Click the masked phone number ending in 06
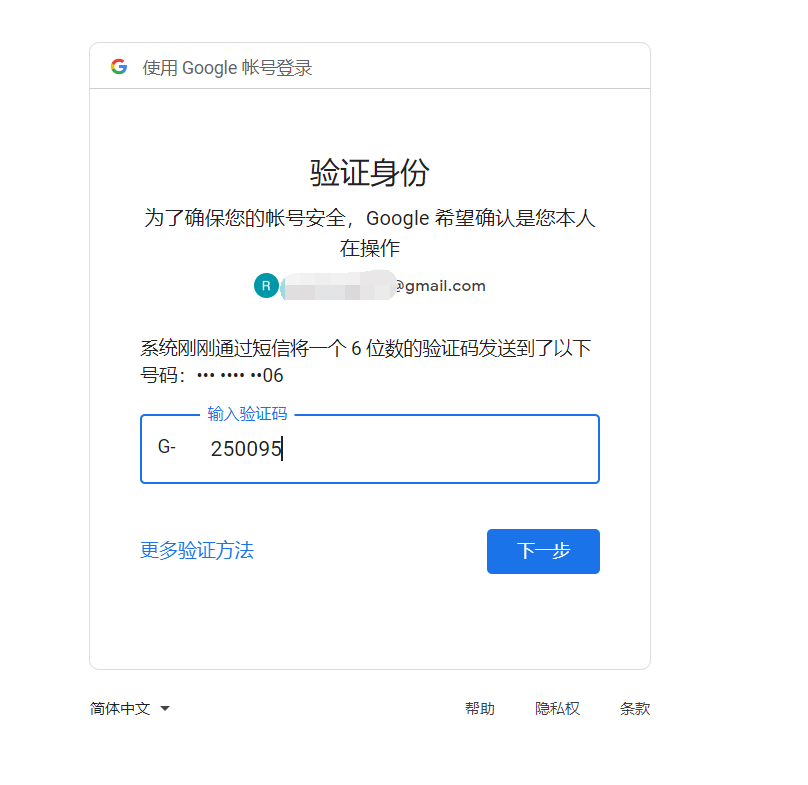Screen dimensions: 808x785 click(240, 376)
